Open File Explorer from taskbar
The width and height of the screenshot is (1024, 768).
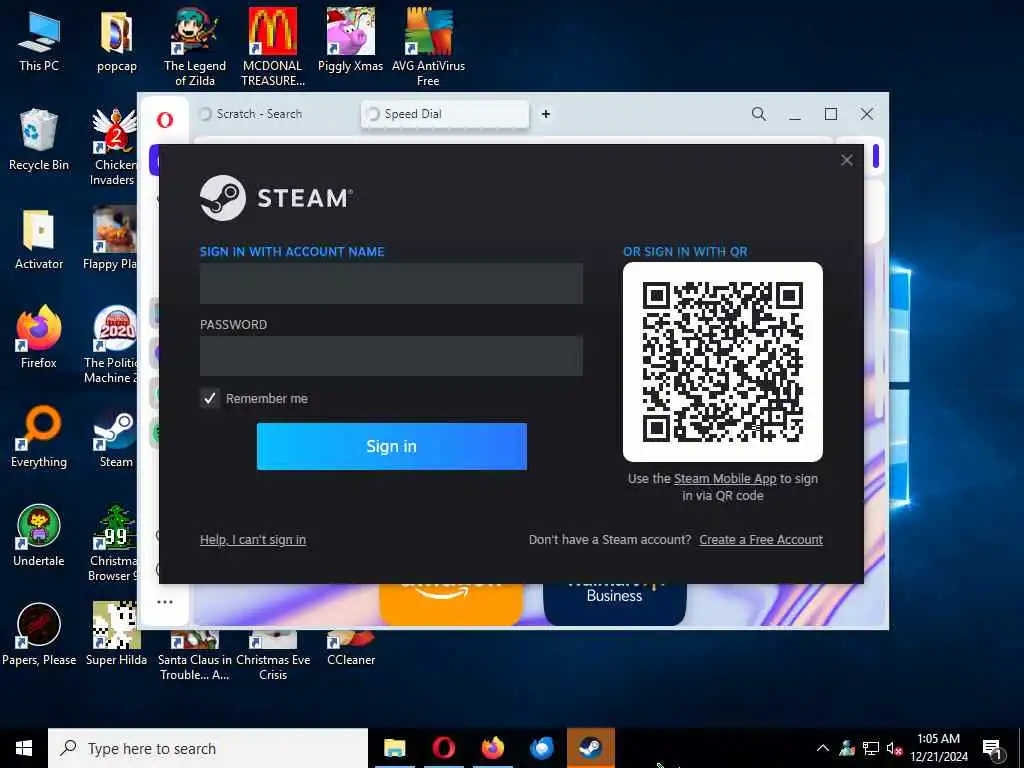(x=394, y=748)
